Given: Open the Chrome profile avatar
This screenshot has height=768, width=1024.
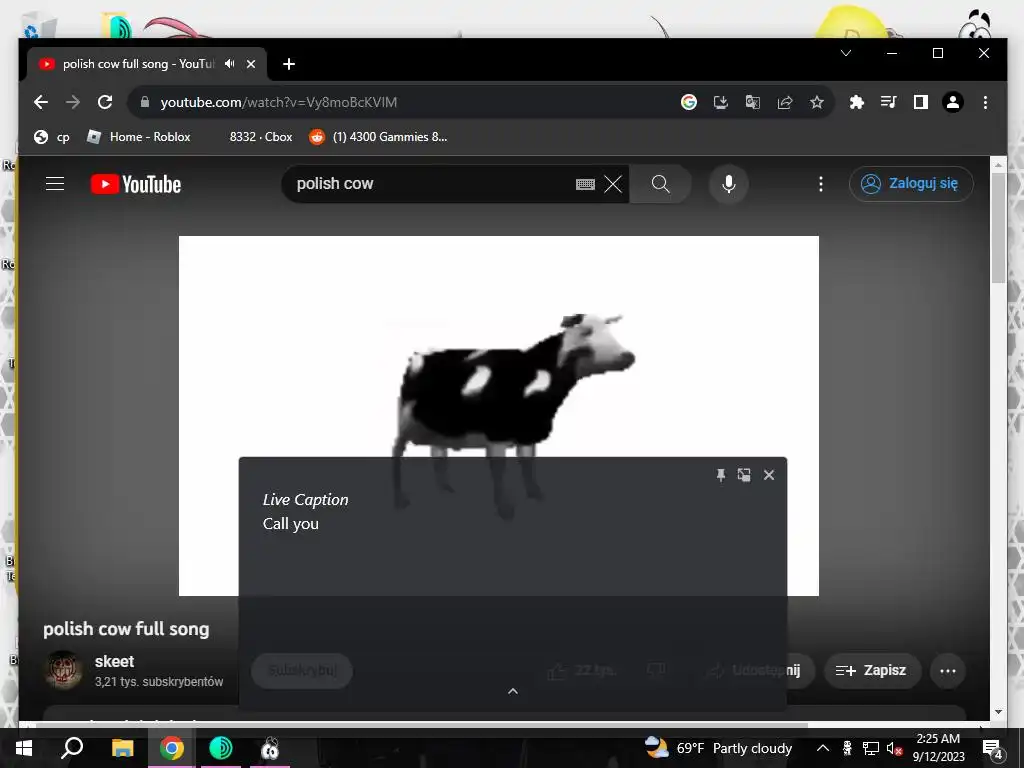Looking at the screenshot, I should coord(953,102).
